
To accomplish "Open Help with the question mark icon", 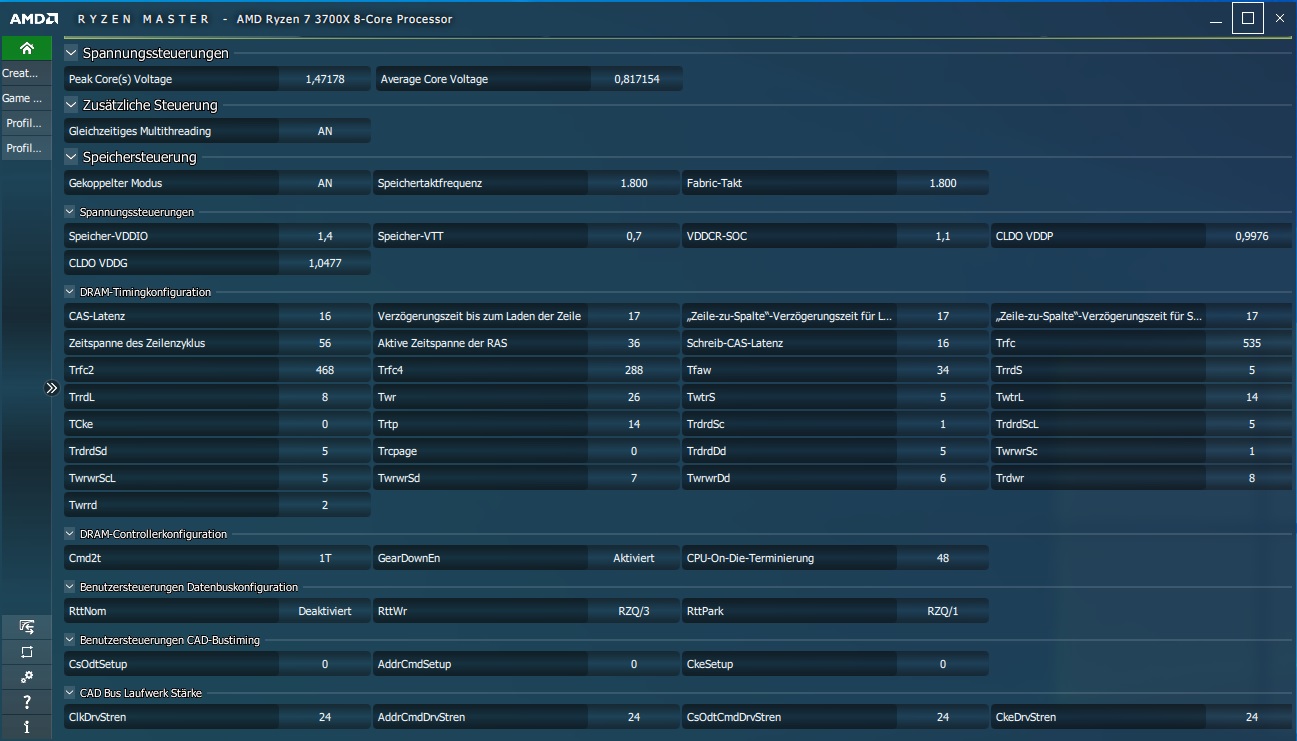I will 26,702.
